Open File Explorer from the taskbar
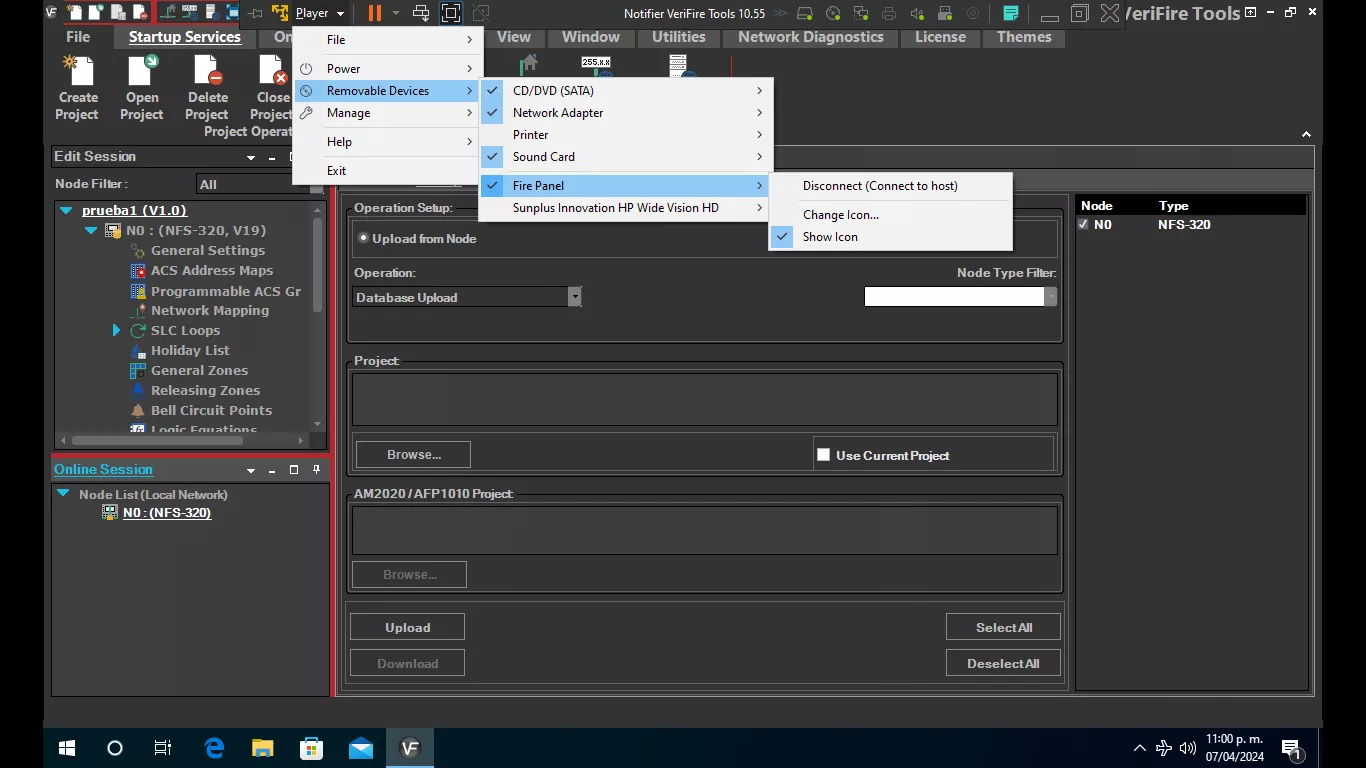This screenshot has height=768, width=1366. point(263,748)
